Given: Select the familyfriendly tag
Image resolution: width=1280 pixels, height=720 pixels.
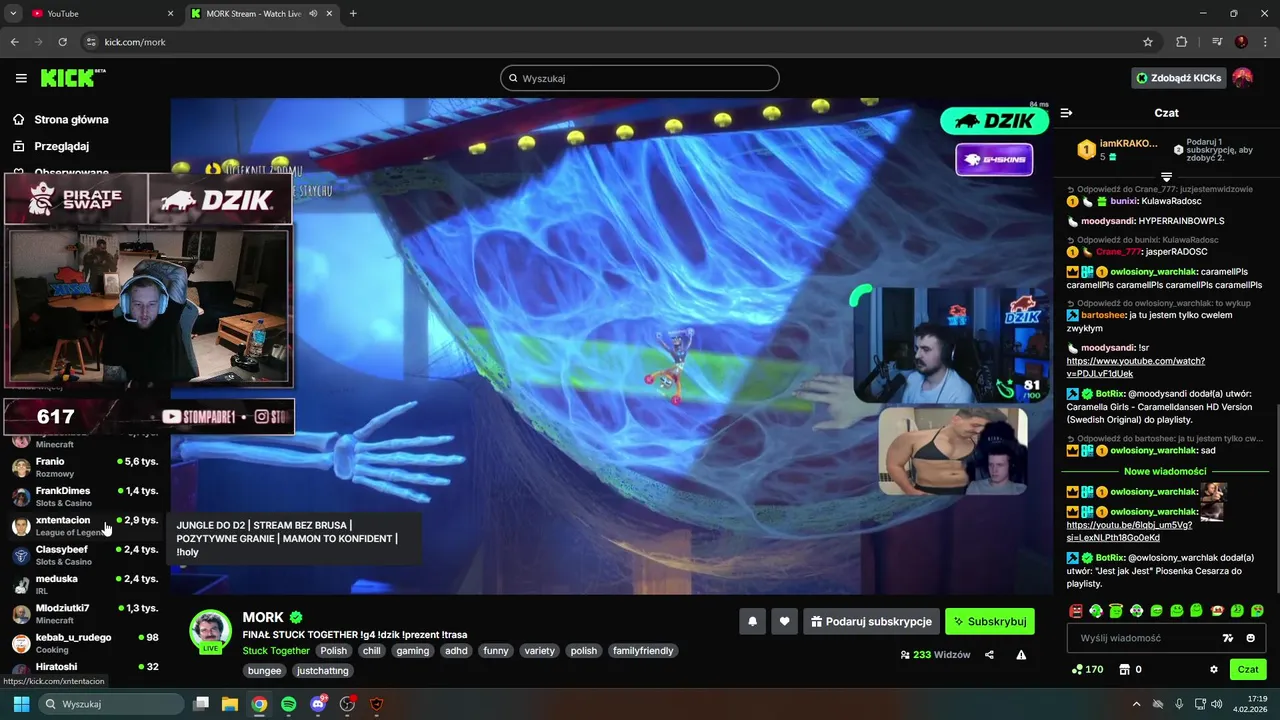Looking at the screenshot, I should click(x=642, y=650).
